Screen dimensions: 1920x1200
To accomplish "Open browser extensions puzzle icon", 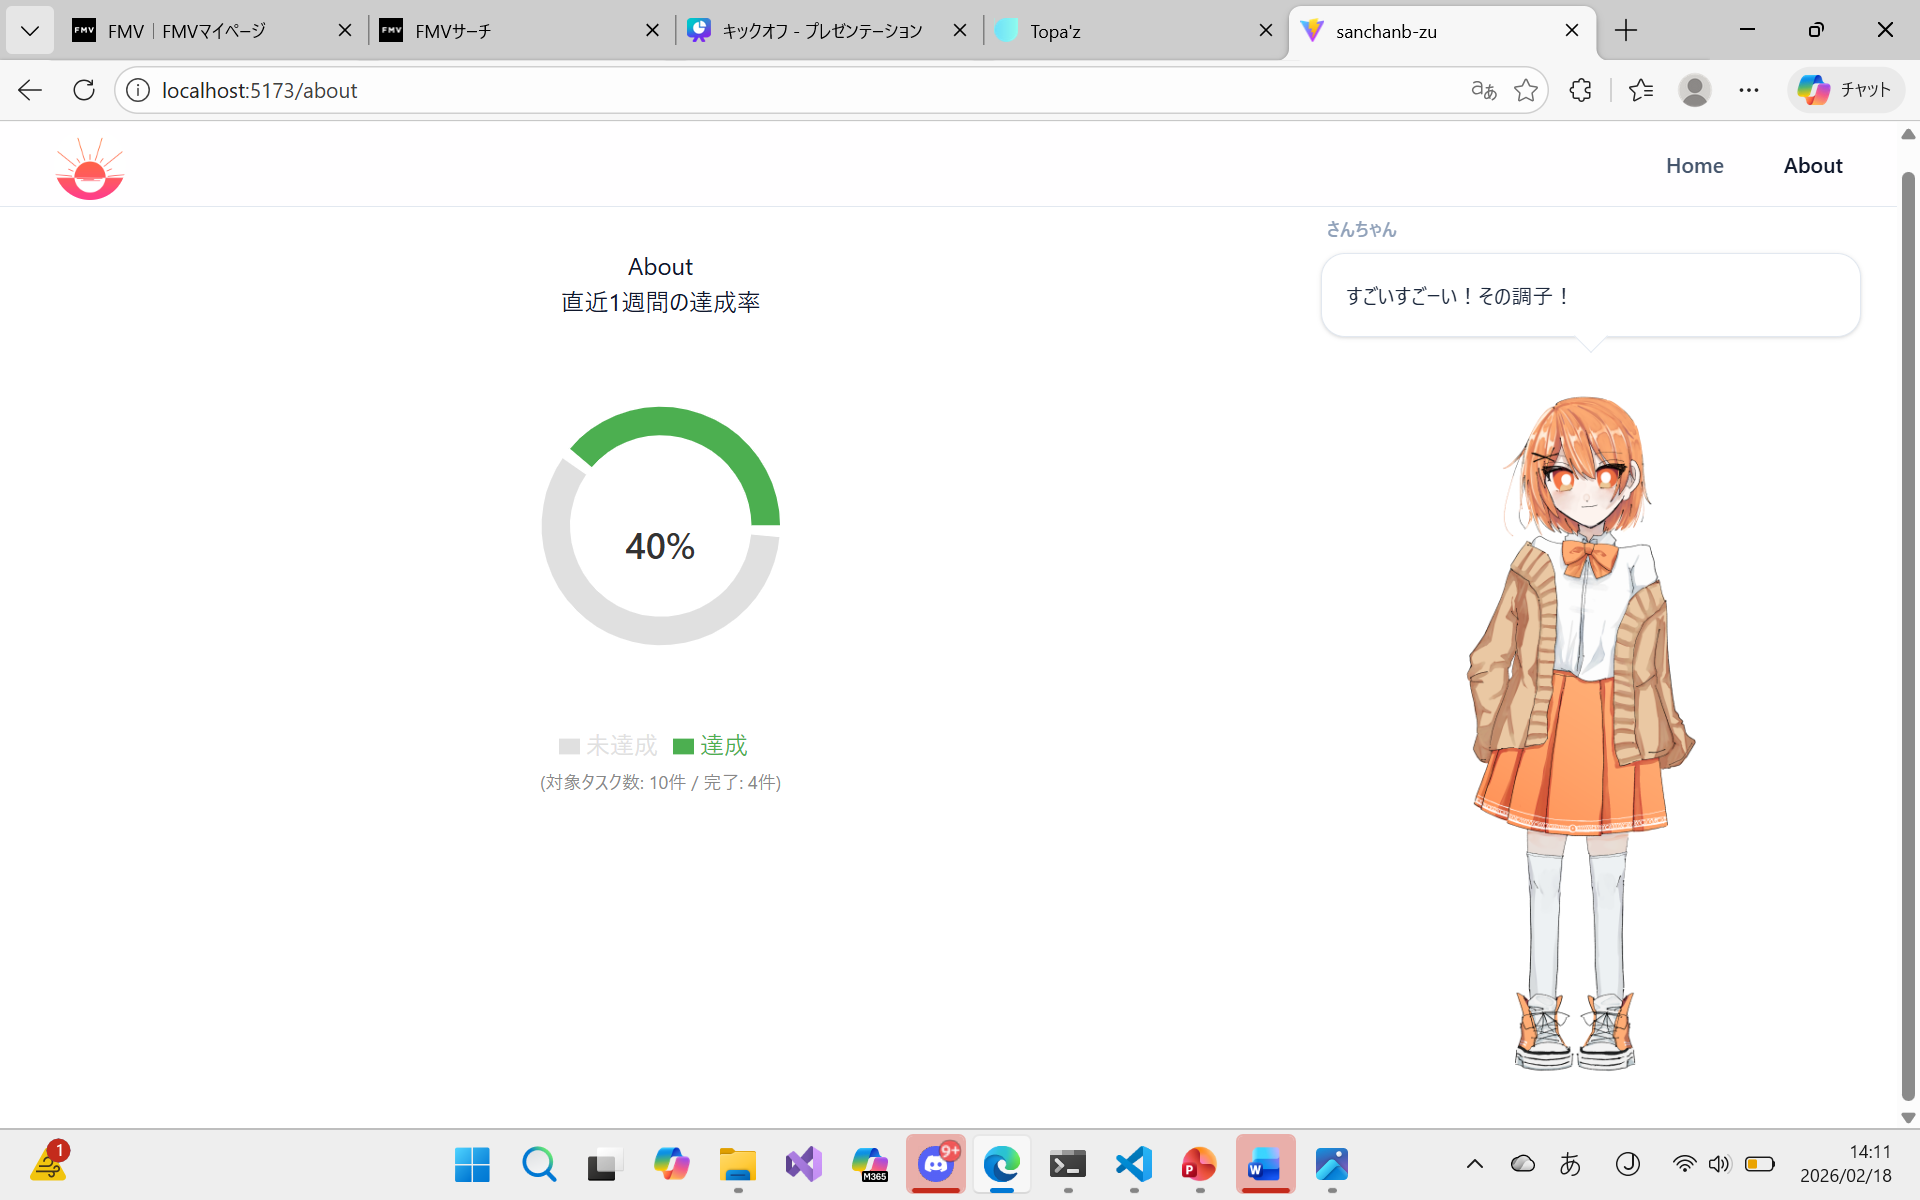I will point(1580,90).
